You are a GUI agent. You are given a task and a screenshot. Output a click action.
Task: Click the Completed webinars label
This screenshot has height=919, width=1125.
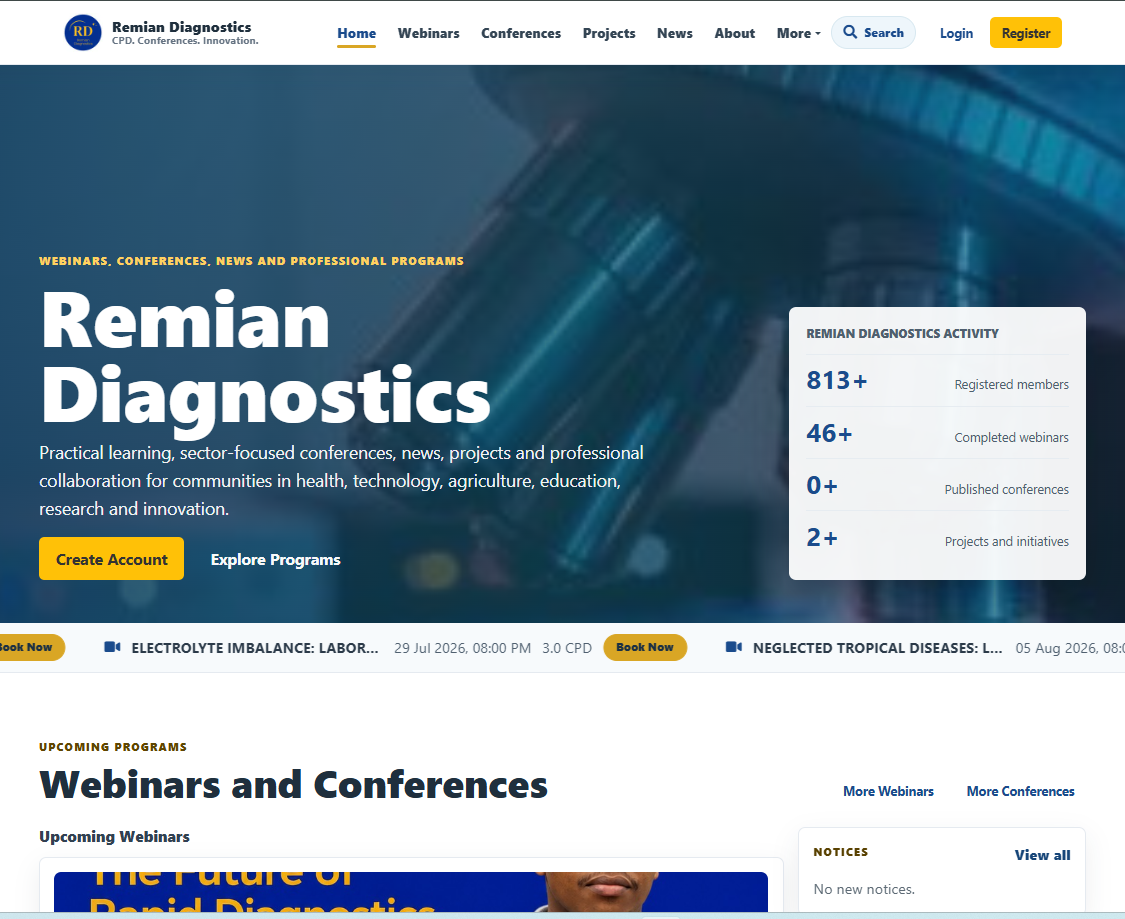coord(1012,438)
